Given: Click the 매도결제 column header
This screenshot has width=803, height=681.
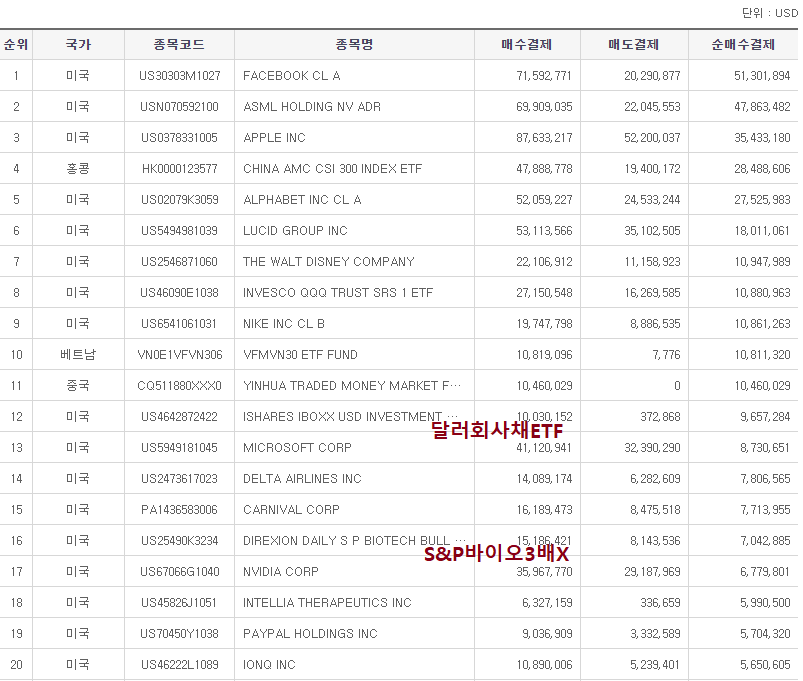Looking at the screenshot, I should tap(633, 45).
